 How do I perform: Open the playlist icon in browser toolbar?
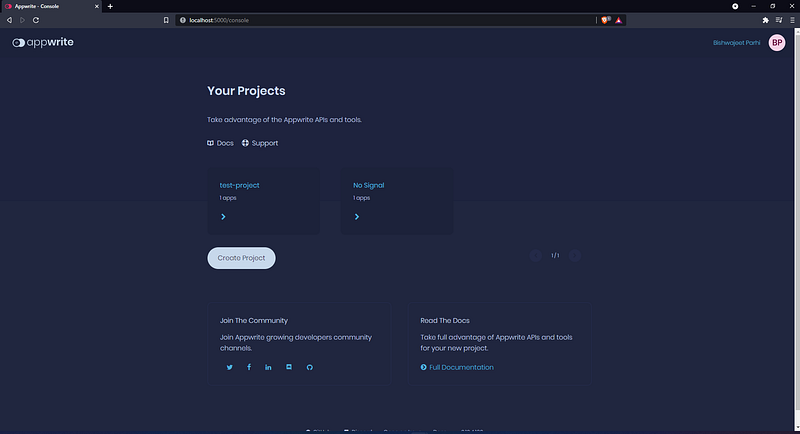pos(779,20)
